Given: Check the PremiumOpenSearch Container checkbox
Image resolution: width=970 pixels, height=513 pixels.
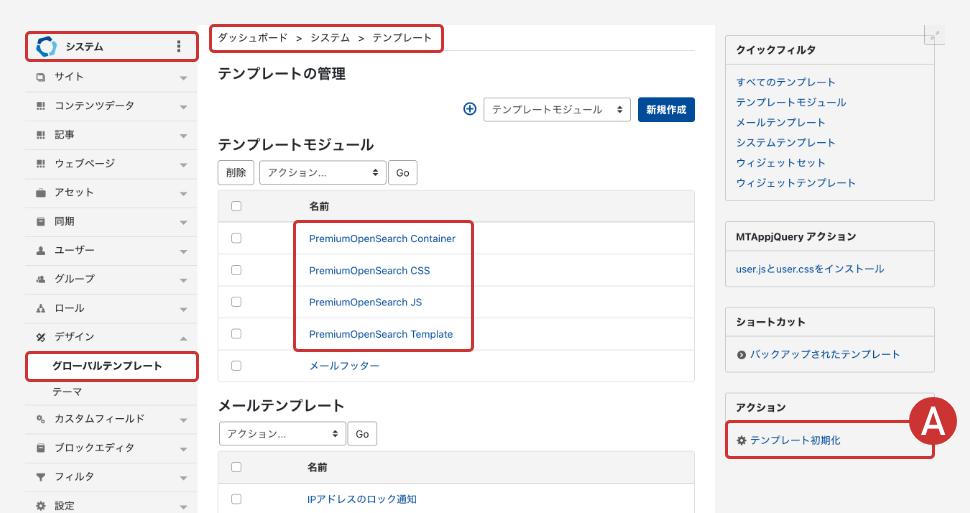Looking at the screenshot, I should pyautogui.click(x=236, y=238).
